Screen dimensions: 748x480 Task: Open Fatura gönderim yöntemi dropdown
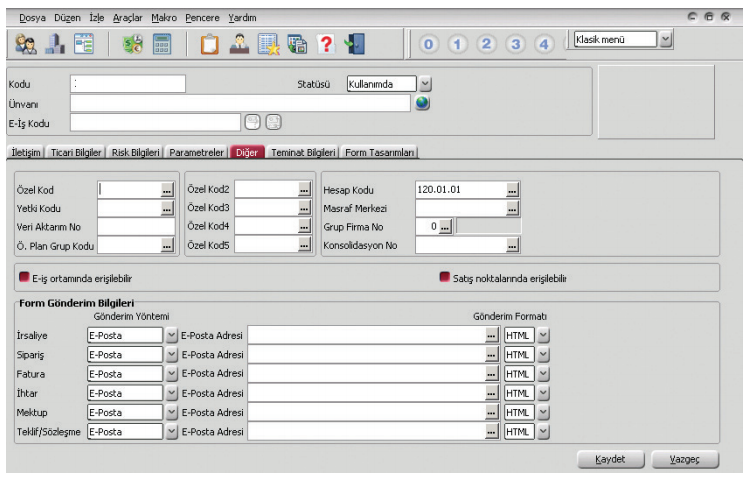point(171,373)
